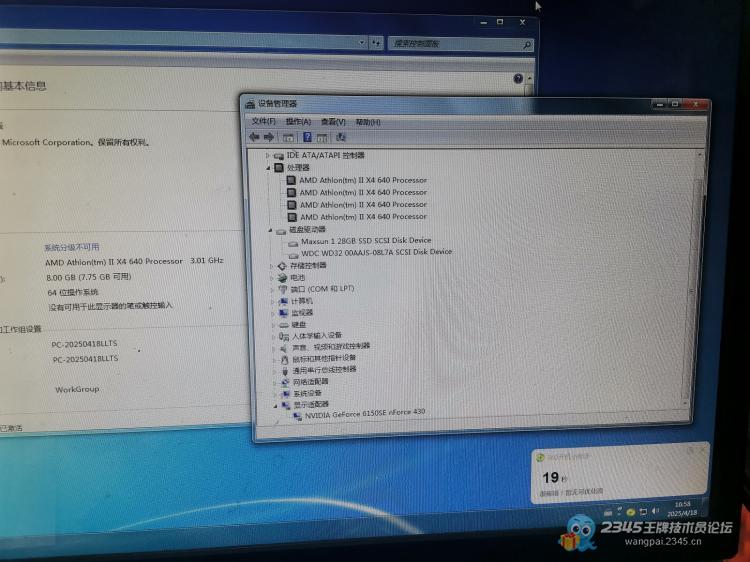Select WDC WD3200AAJS-08L7A SCSI Disk Device
The width and height of the screenshot is (750, 562).
[376, 252]
